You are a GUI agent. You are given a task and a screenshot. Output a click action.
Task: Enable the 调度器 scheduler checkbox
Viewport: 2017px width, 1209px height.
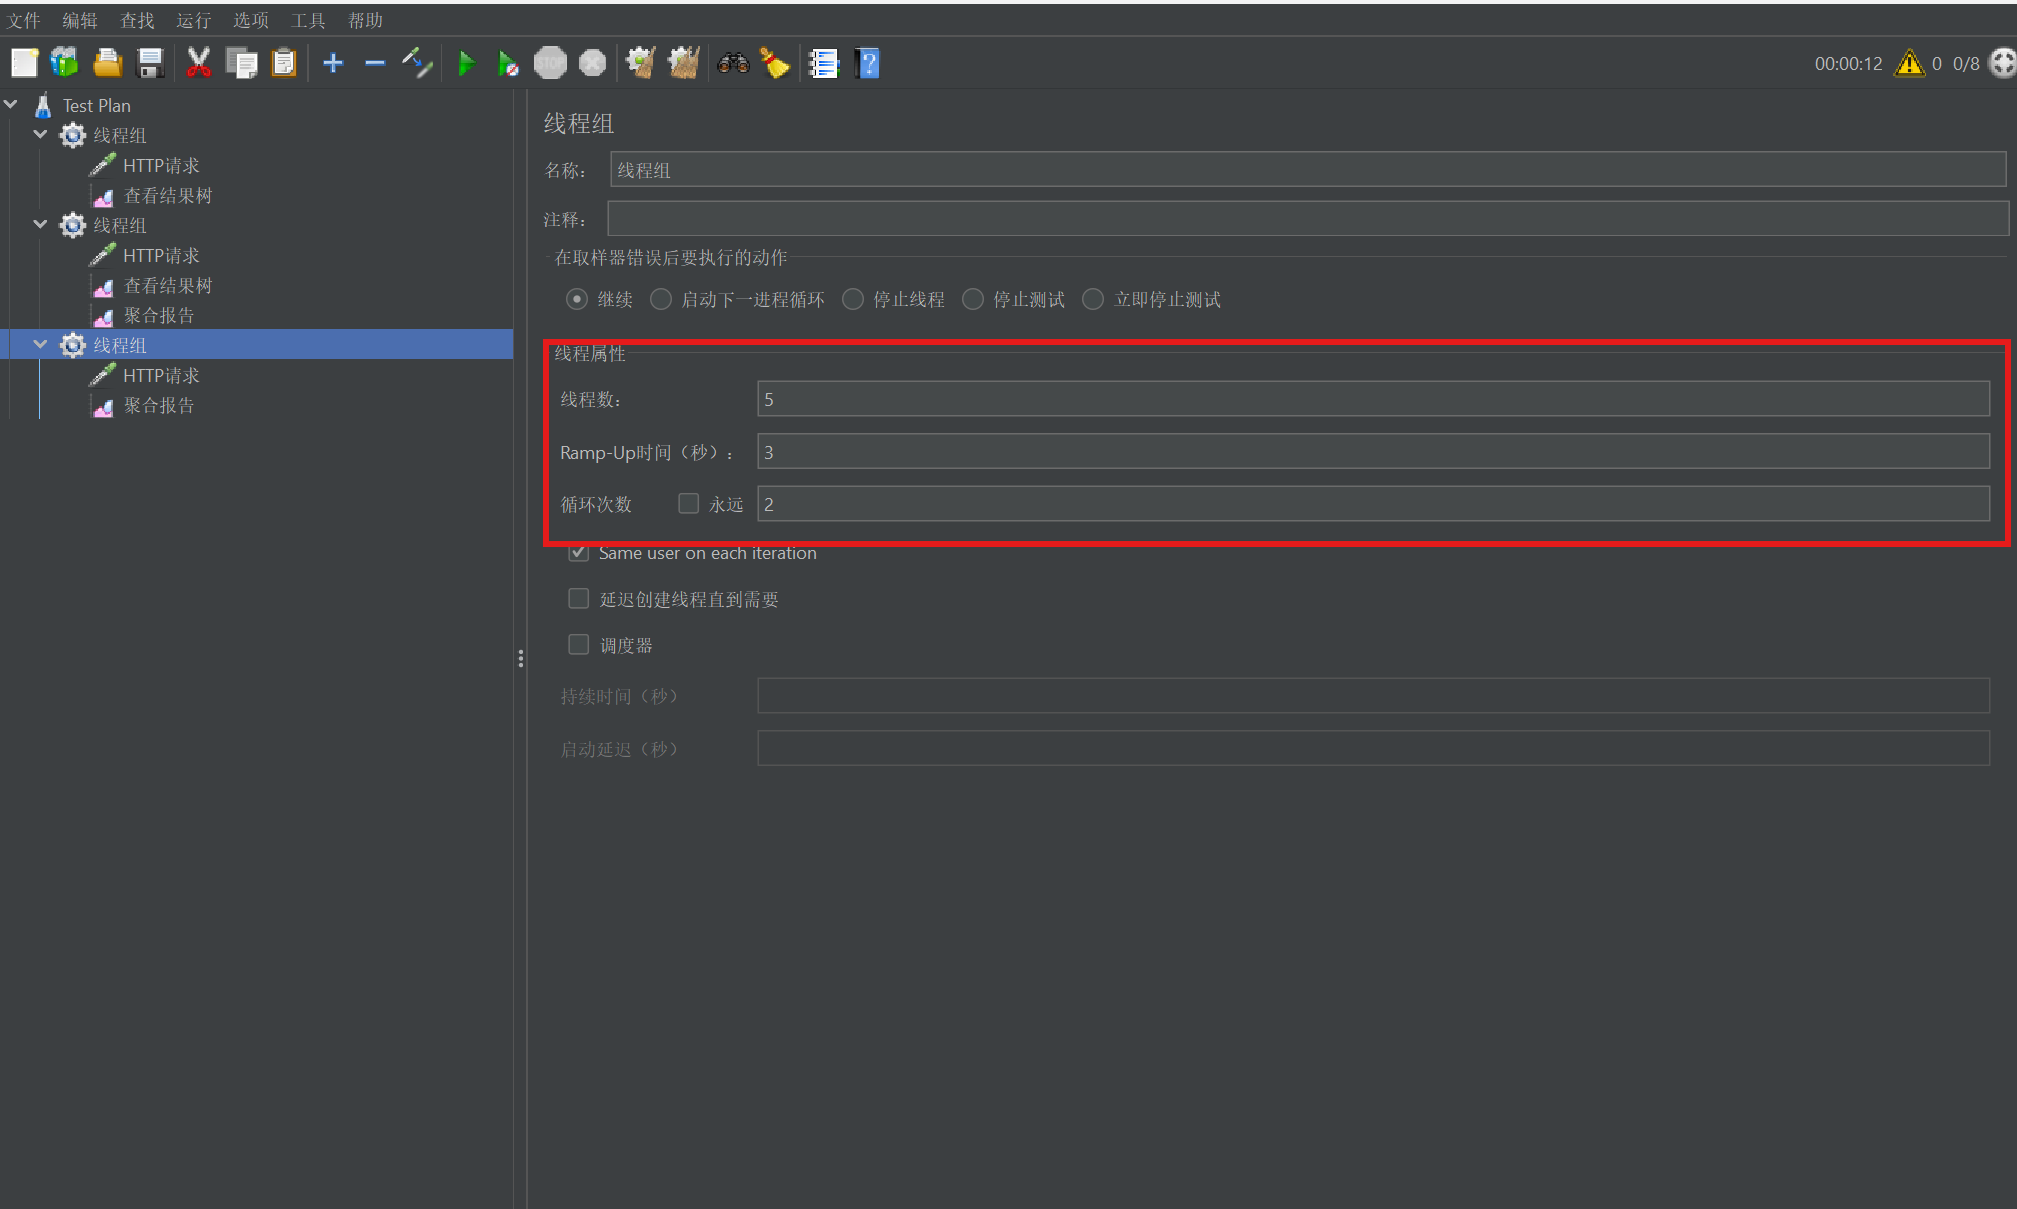tap(579, 645)
